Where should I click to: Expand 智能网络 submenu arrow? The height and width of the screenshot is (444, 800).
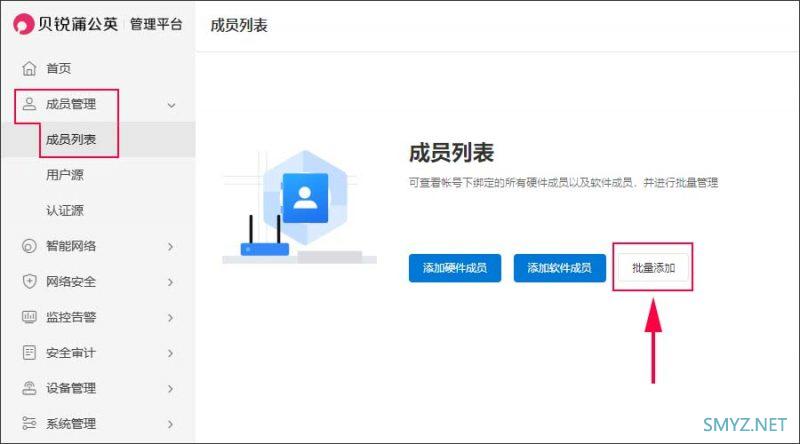171,246
